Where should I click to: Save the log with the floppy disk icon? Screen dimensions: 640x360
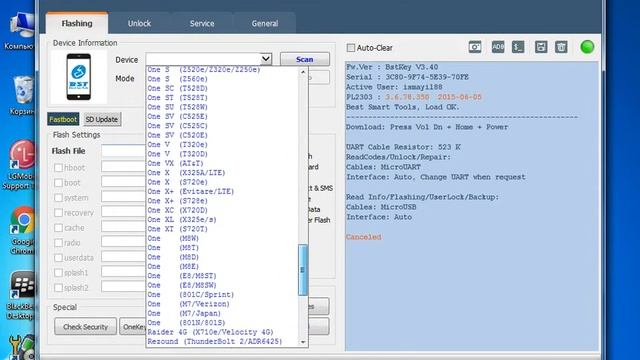click(541, 47)
